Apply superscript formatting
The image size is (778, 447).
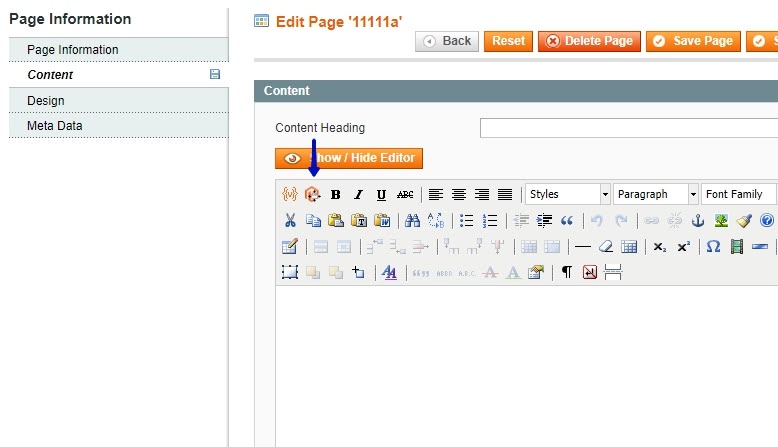pos(683,247)
